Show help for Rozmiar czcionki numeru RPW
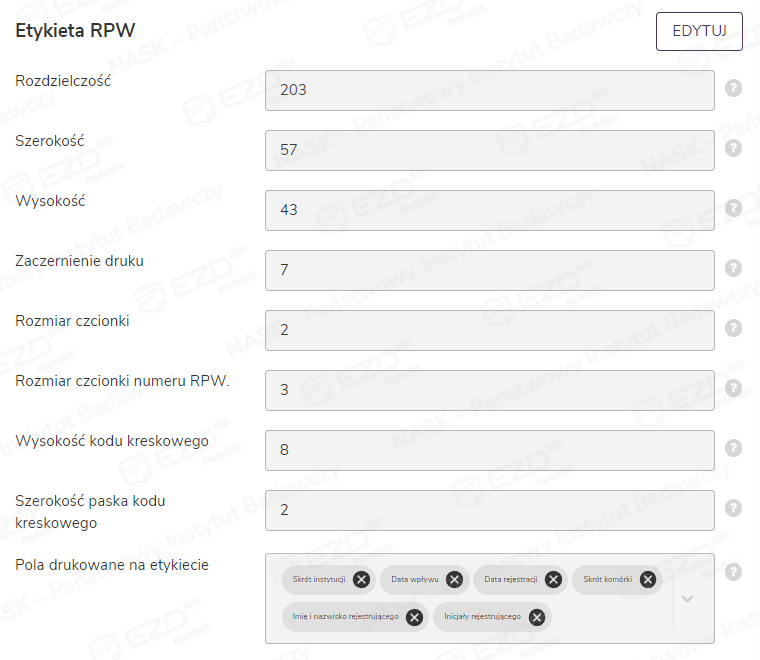 pos(733,388)
